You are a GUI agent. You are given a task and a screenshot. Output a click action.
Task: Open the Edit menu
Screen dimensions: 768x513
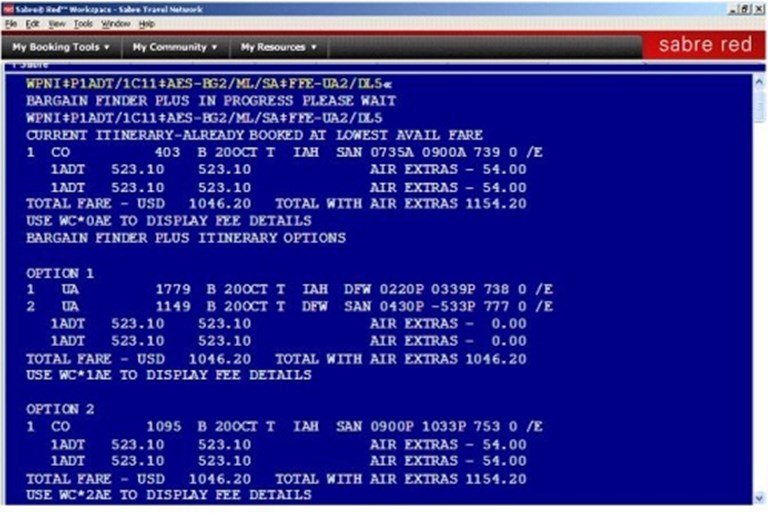pyautogui.click(x=32, y=24)
